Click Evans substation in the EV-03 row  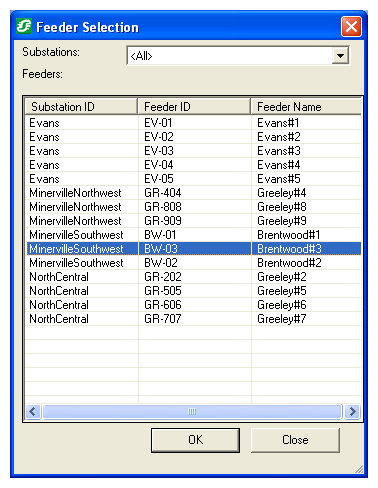click(44, 151)
